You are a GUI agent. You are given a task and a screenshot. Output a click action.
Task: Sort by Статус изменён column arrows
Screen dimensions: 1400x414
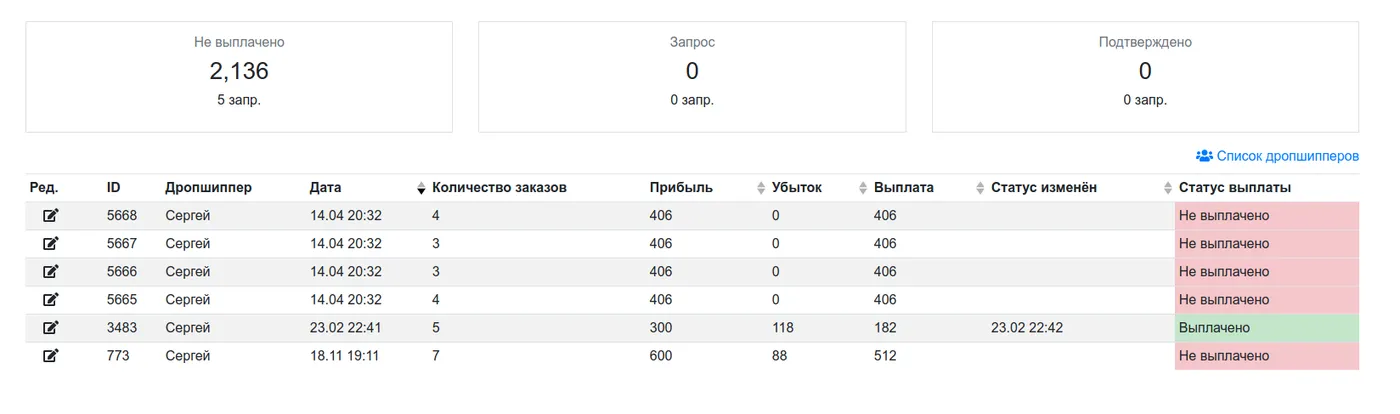1168,188
